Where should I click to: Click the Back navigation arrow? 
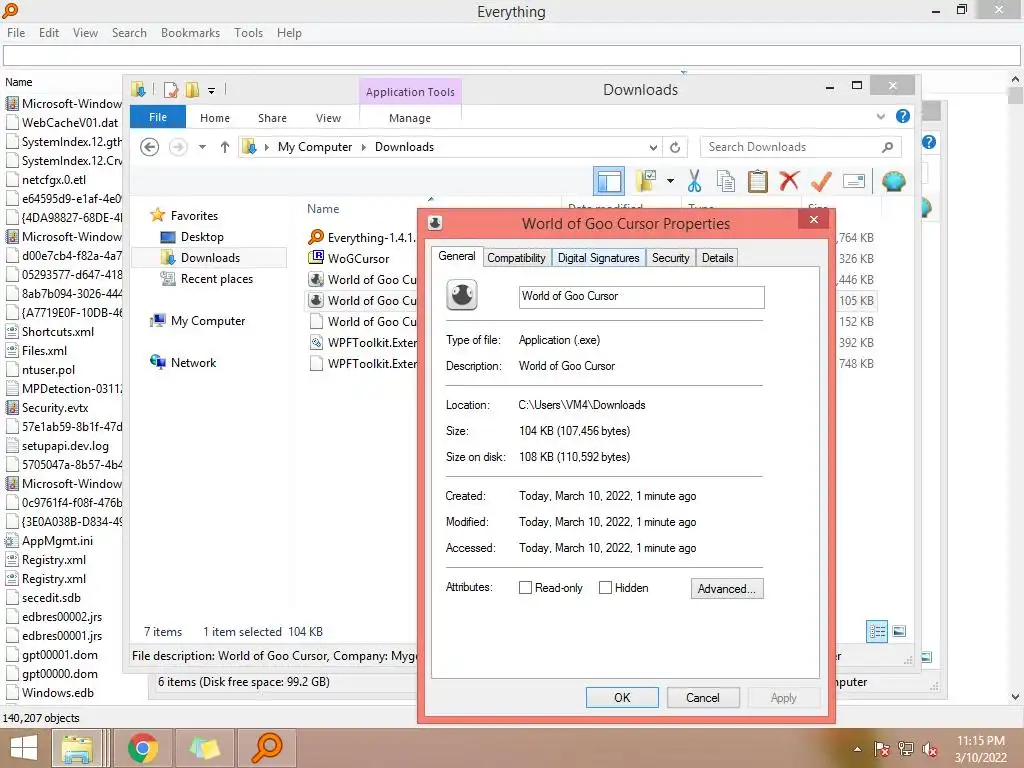[x=150, y=147]
